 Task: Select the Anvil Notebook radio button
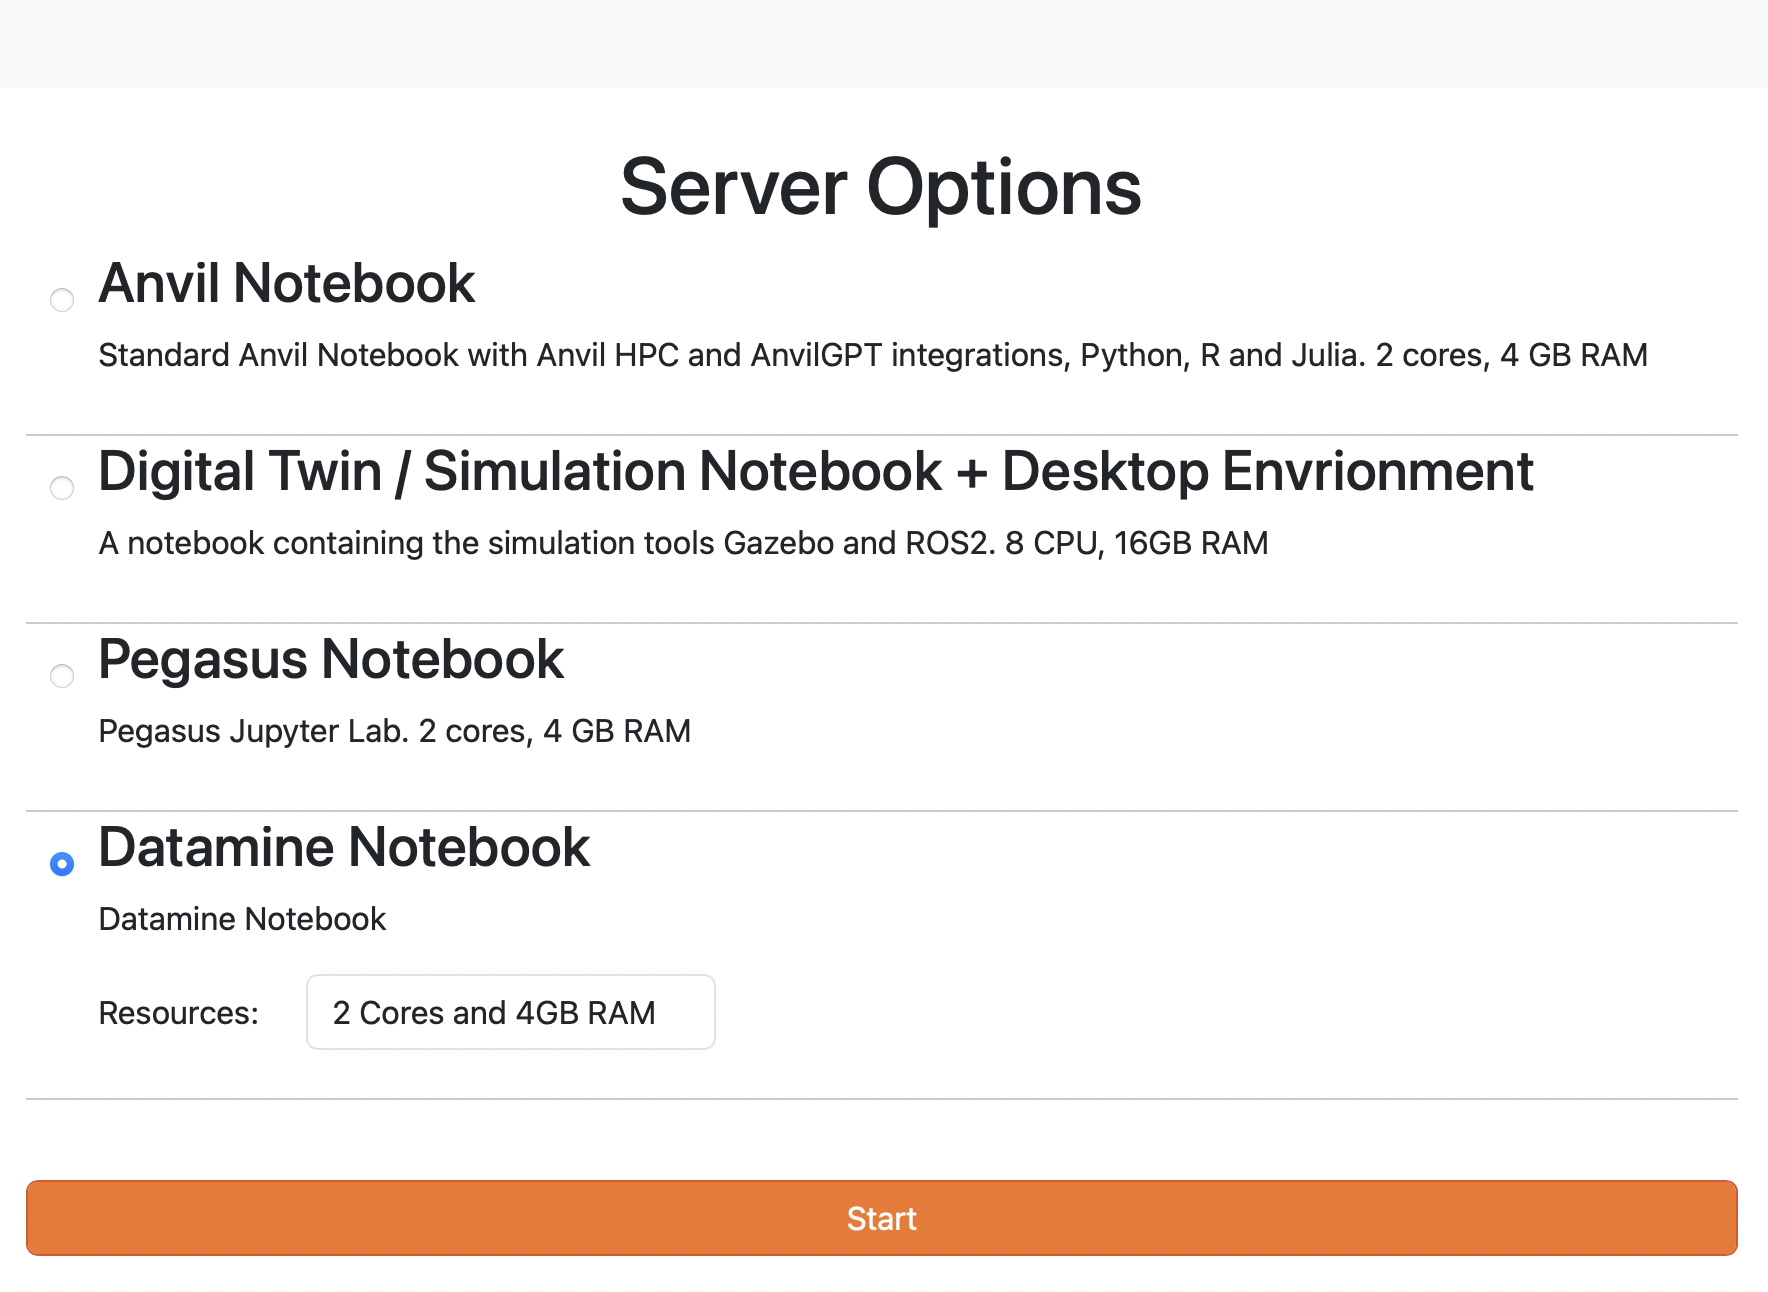pos(62,299)
